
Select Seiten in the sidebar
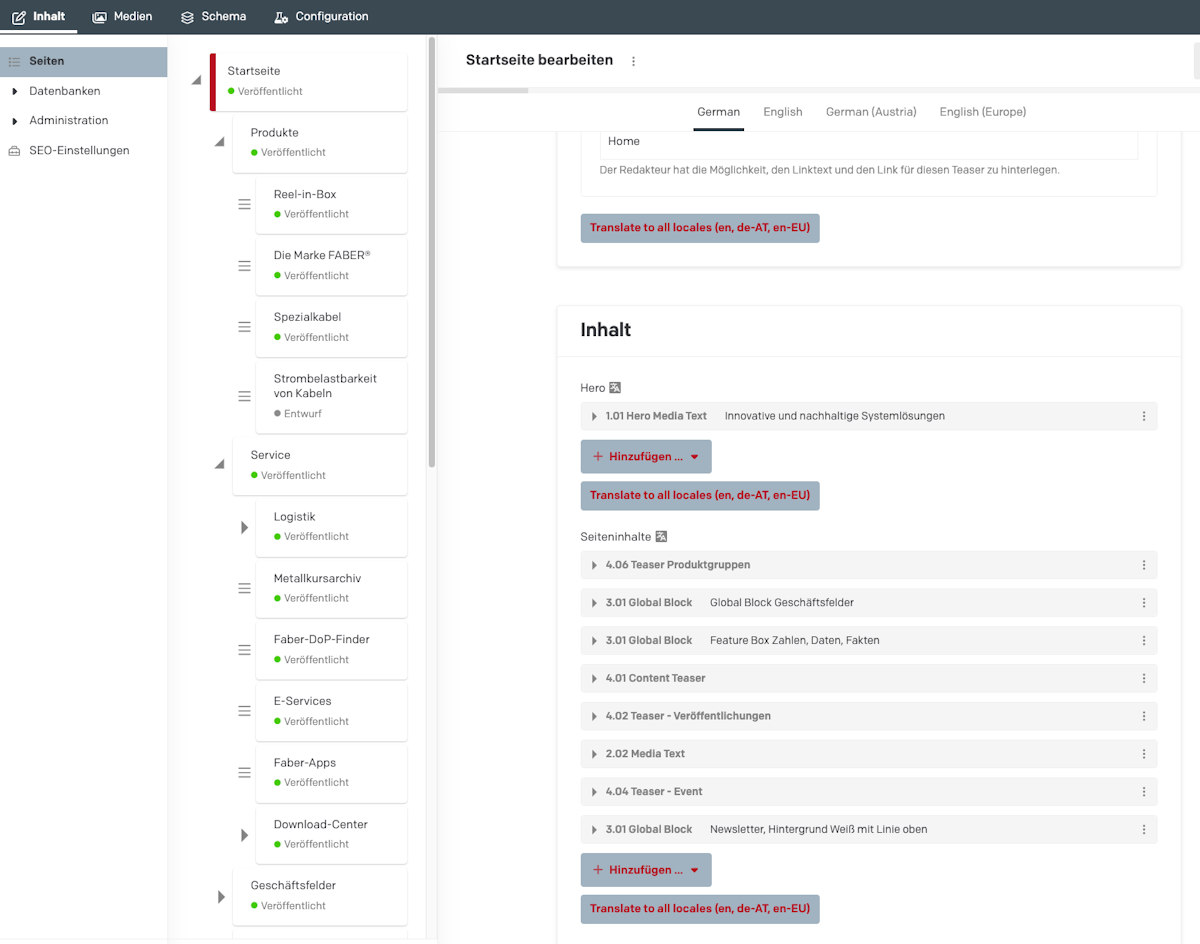pyautogui.click(x=83, y=61)
